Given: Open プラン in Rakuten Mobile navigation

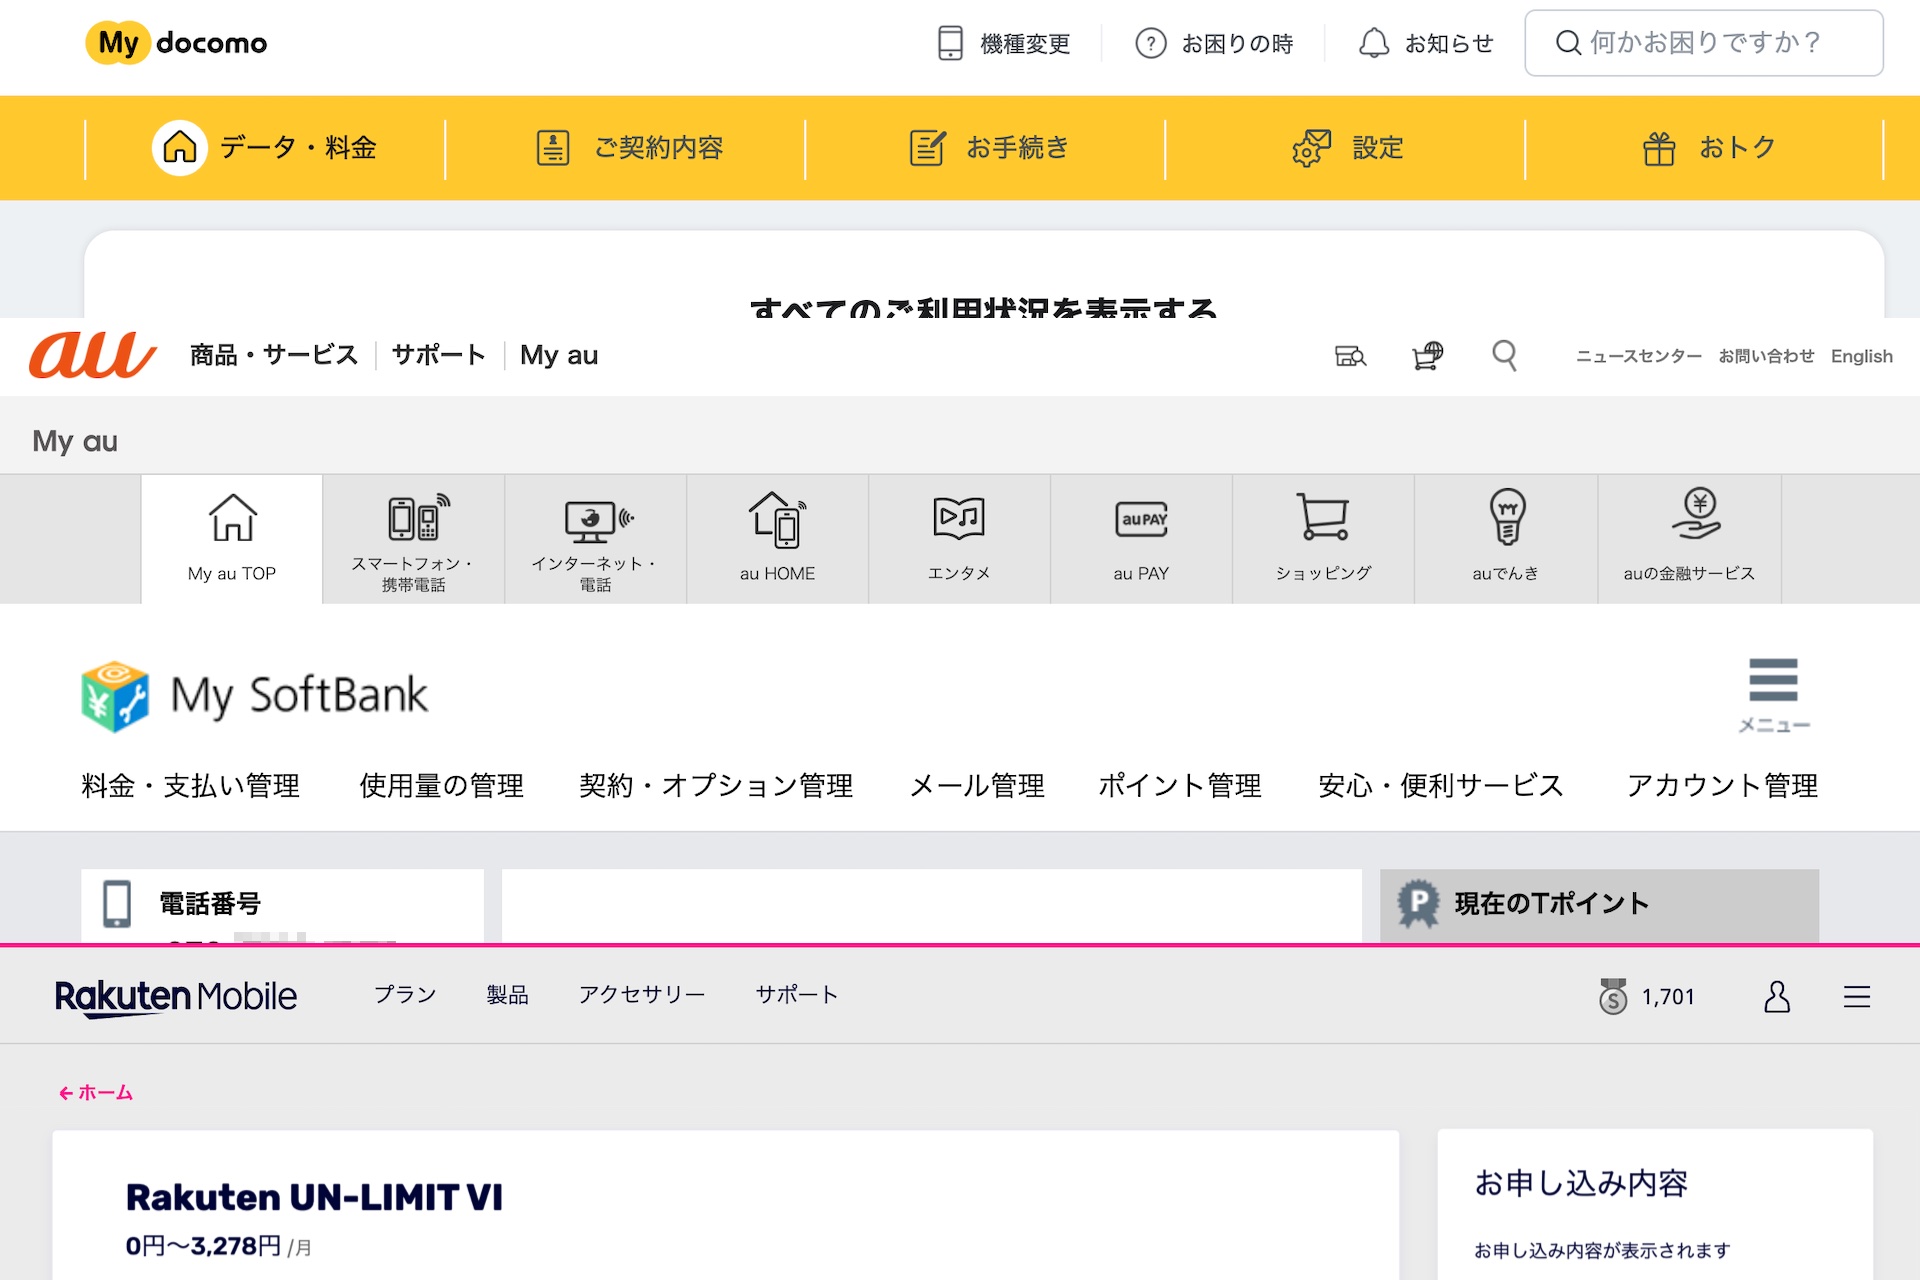Looking at the screenshot, I should pos(405,995).
